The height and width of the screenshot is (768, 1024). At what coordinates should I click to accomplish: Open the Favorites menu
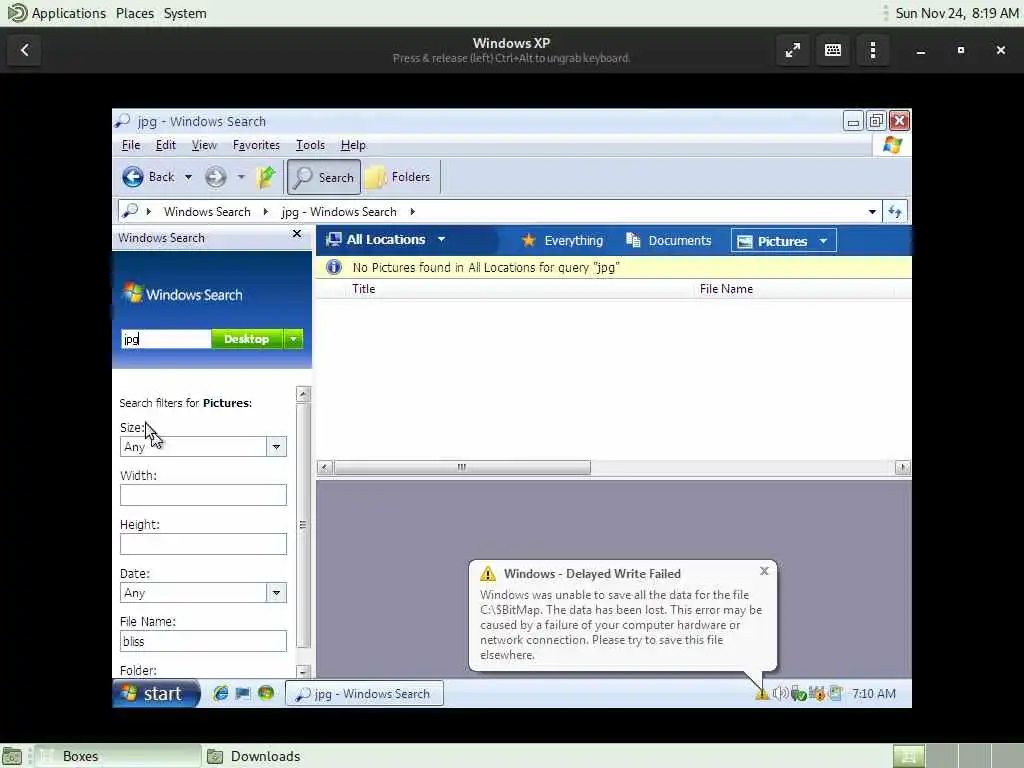pyautogui.click(x=256, y=145)
